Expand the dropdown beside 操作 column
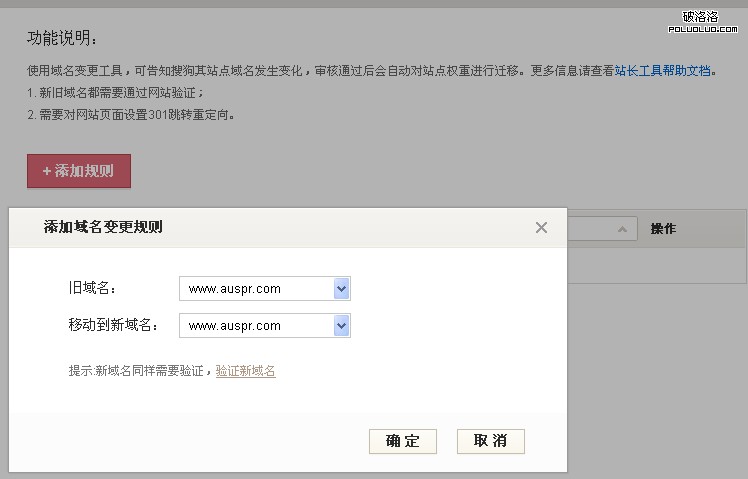The image size is (748, 479). (623, 229)
